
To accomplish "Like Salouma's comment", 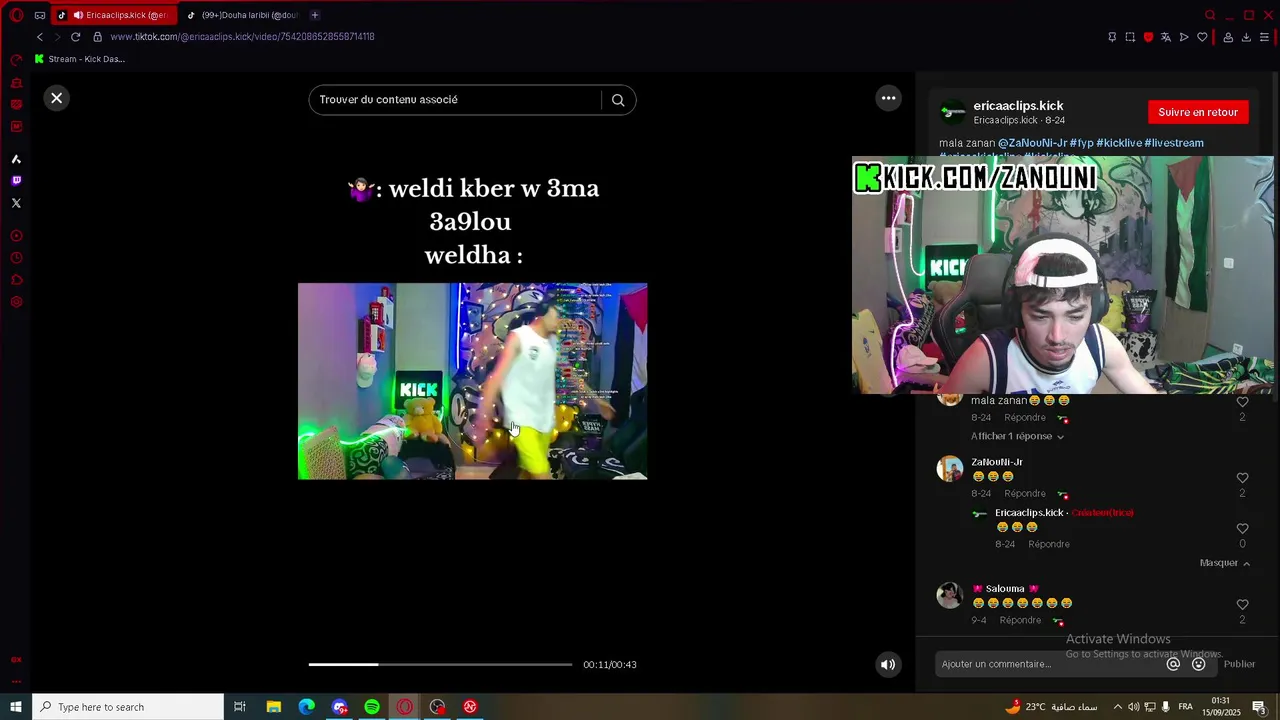I will (1242, 605).
